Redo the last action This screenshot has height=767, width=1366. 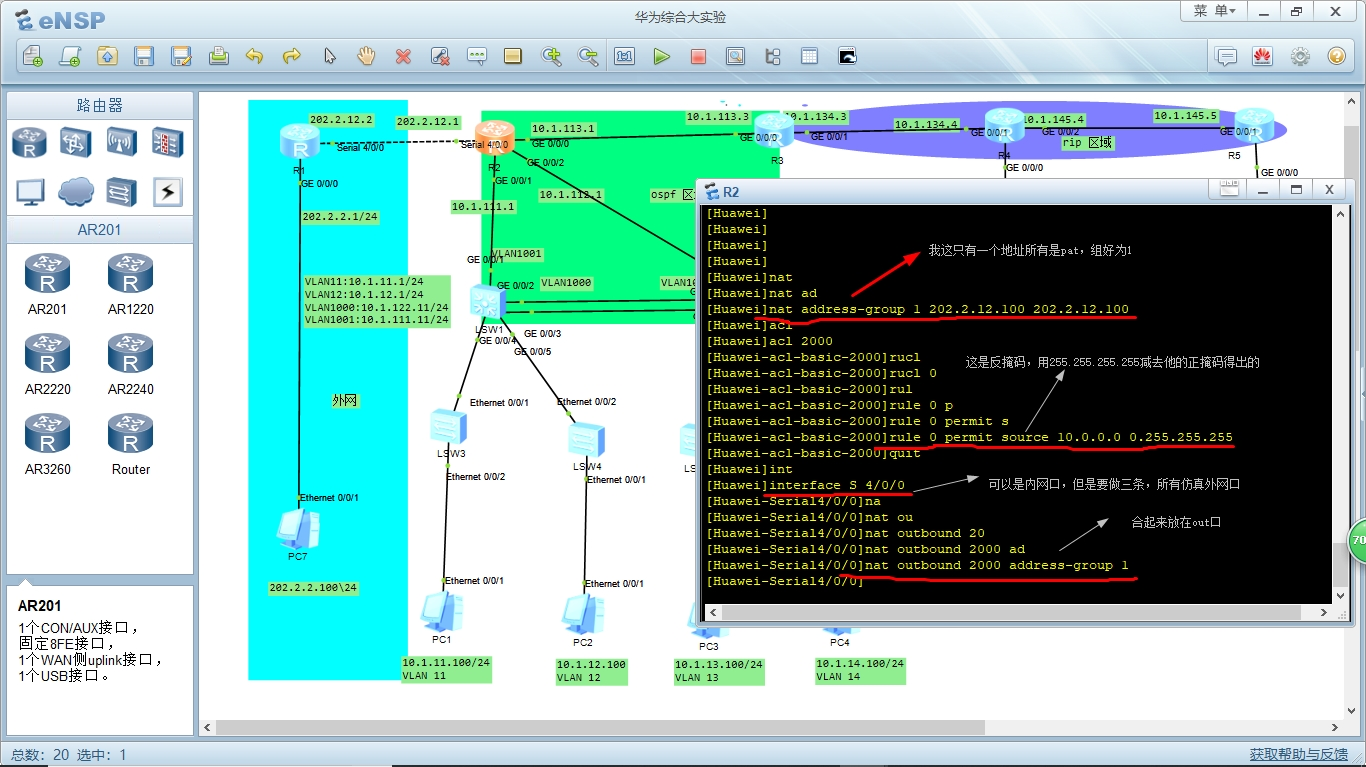point(292,56)
